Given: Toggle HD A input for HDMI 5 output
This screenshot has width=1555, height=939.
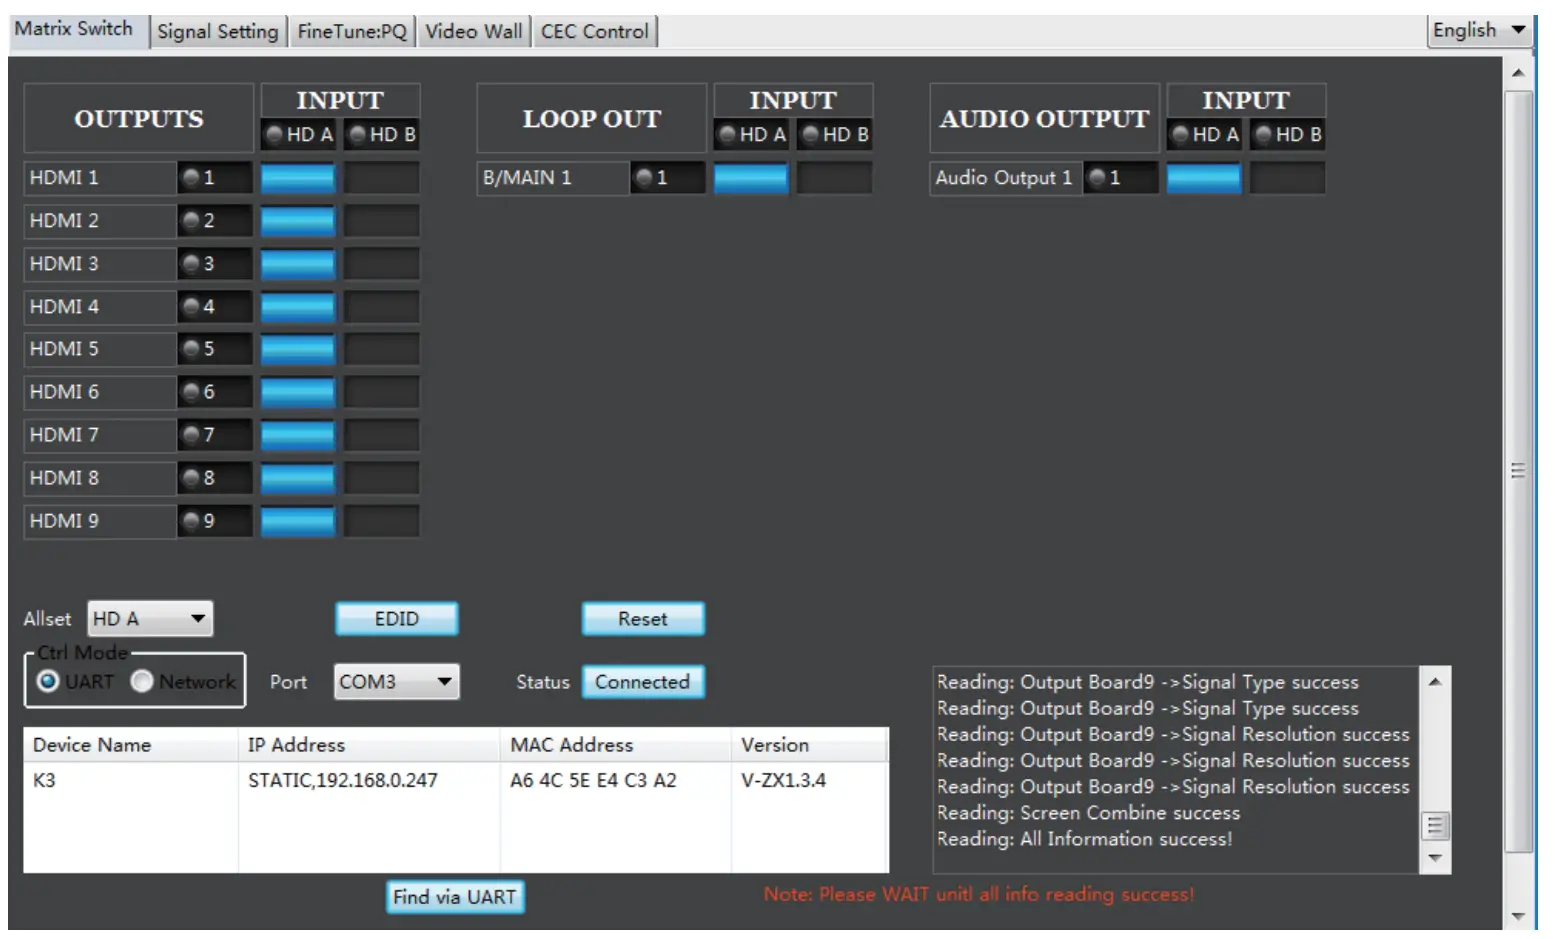Looking at the screenshot, I should click(298, 348).
